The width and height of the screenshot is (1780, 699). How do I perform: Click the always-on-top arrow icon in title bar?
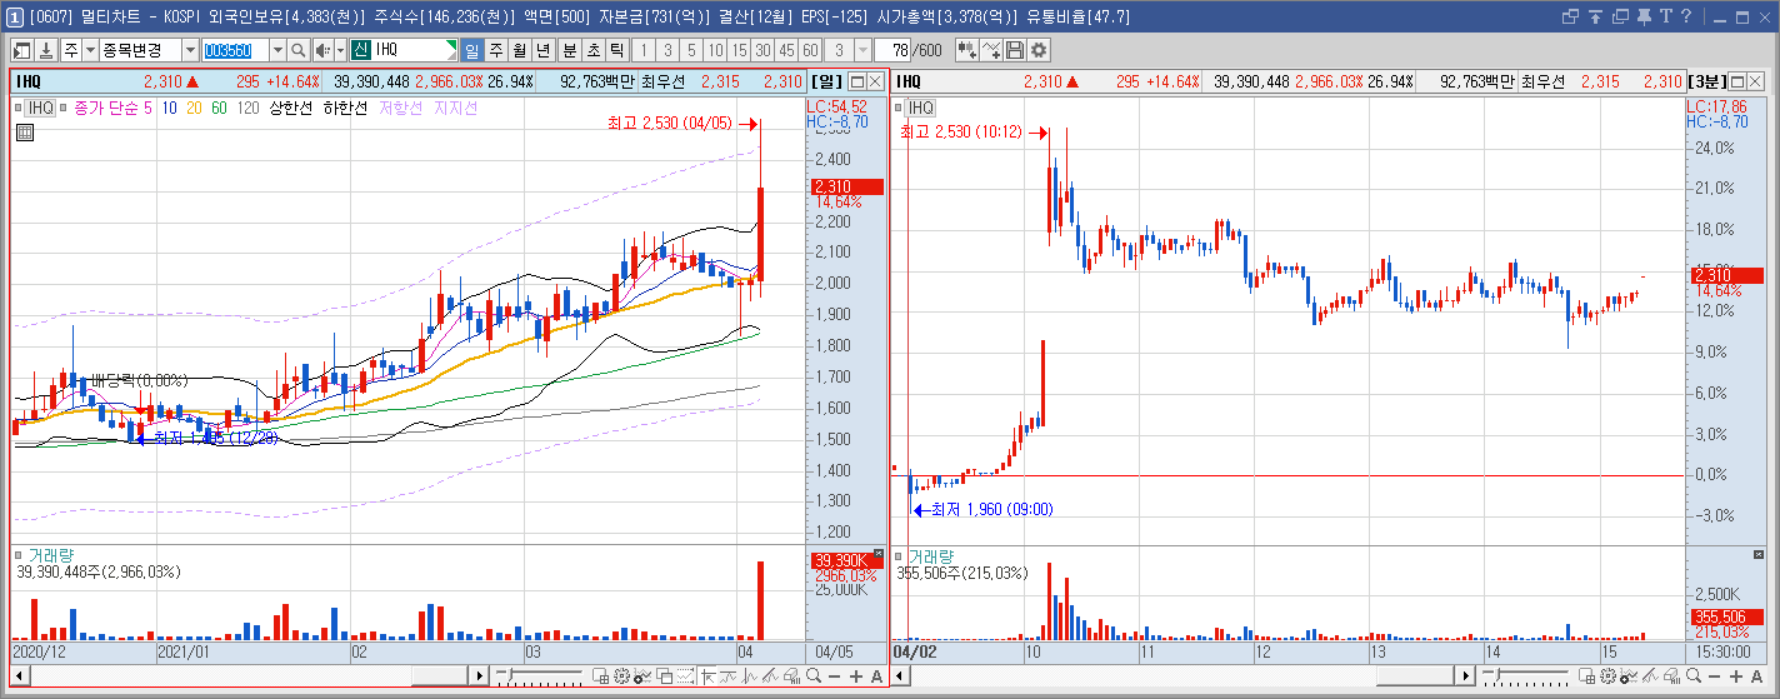tap(1596, 17)
